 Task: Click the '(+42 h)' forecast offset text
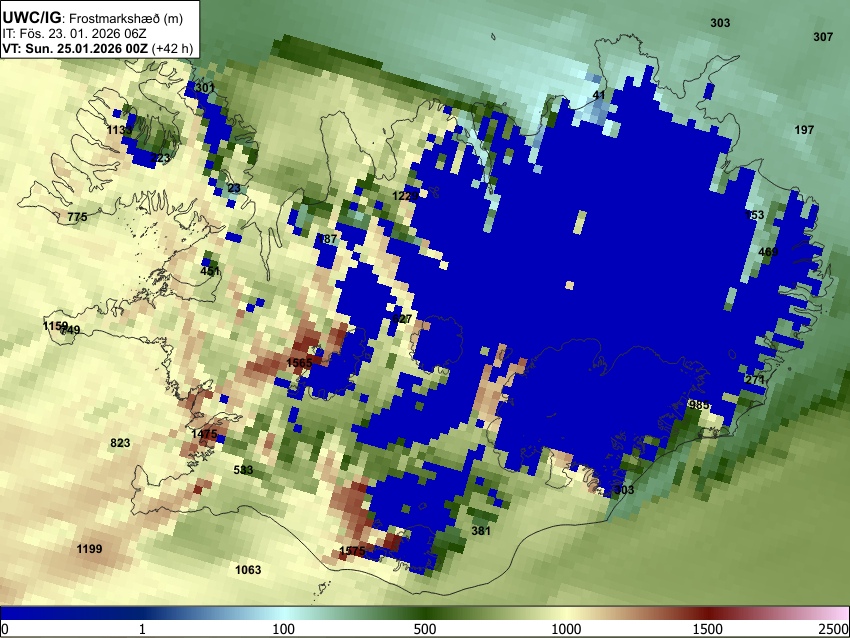[172, 48]
